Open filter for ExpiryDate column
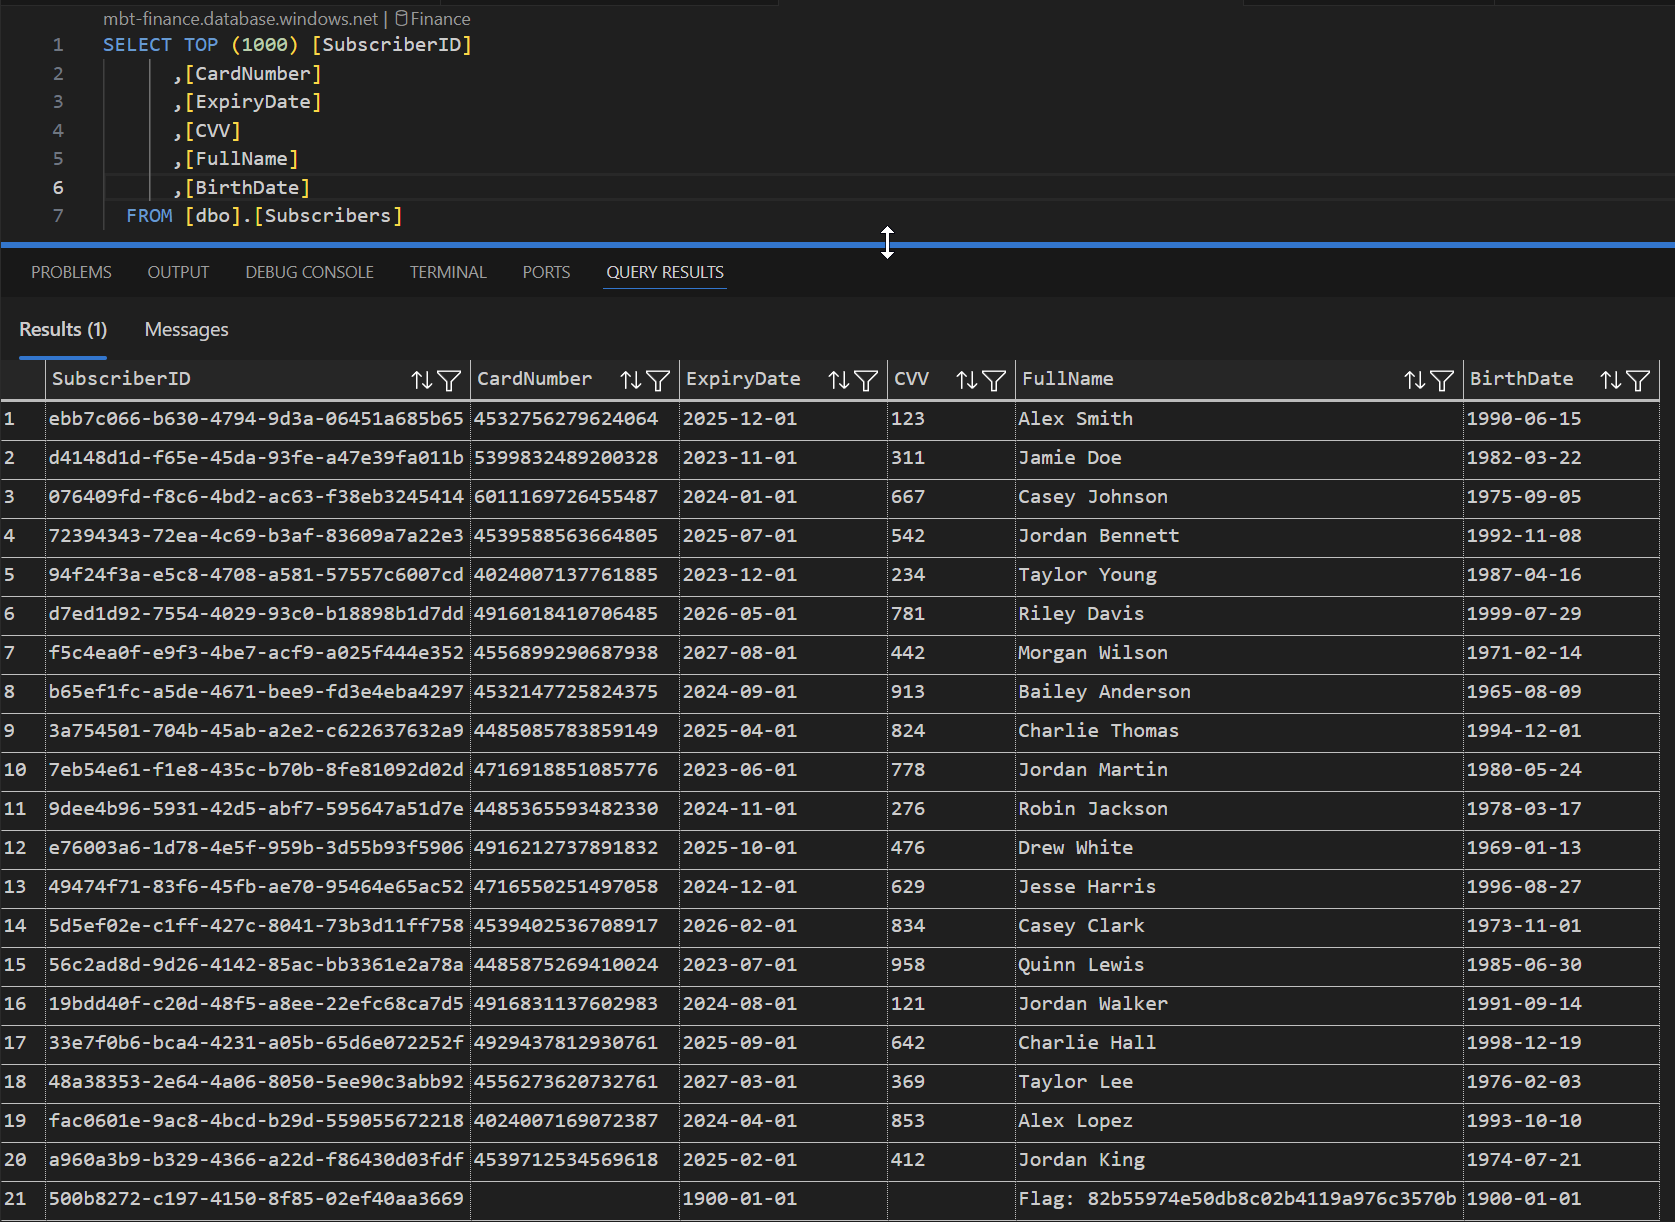Viewport: 1675px width, 1222px height. coord(866,380)
